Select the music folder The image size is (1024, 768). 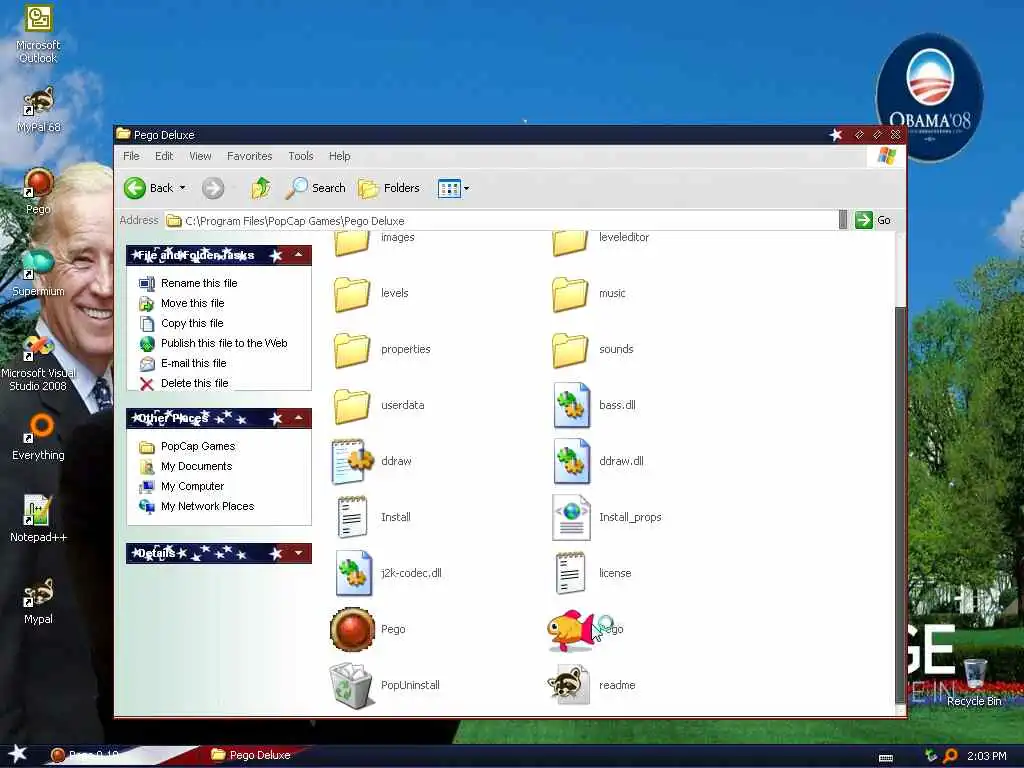point(588,294)
